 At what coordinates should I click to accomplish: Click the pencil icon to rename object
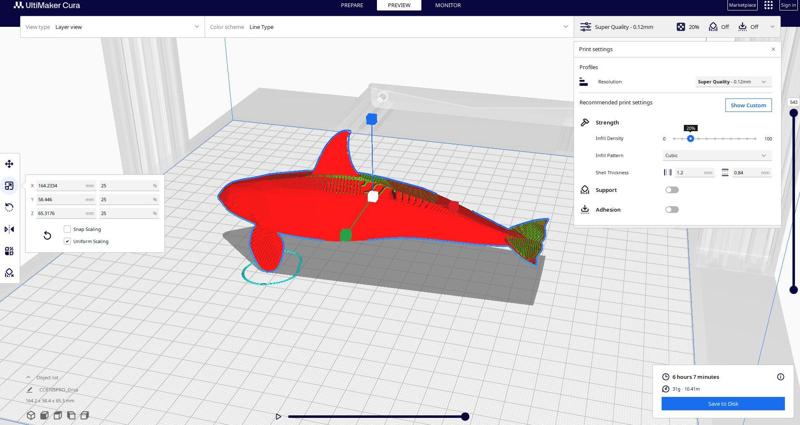pyautogui.click(x=30, y=390)
